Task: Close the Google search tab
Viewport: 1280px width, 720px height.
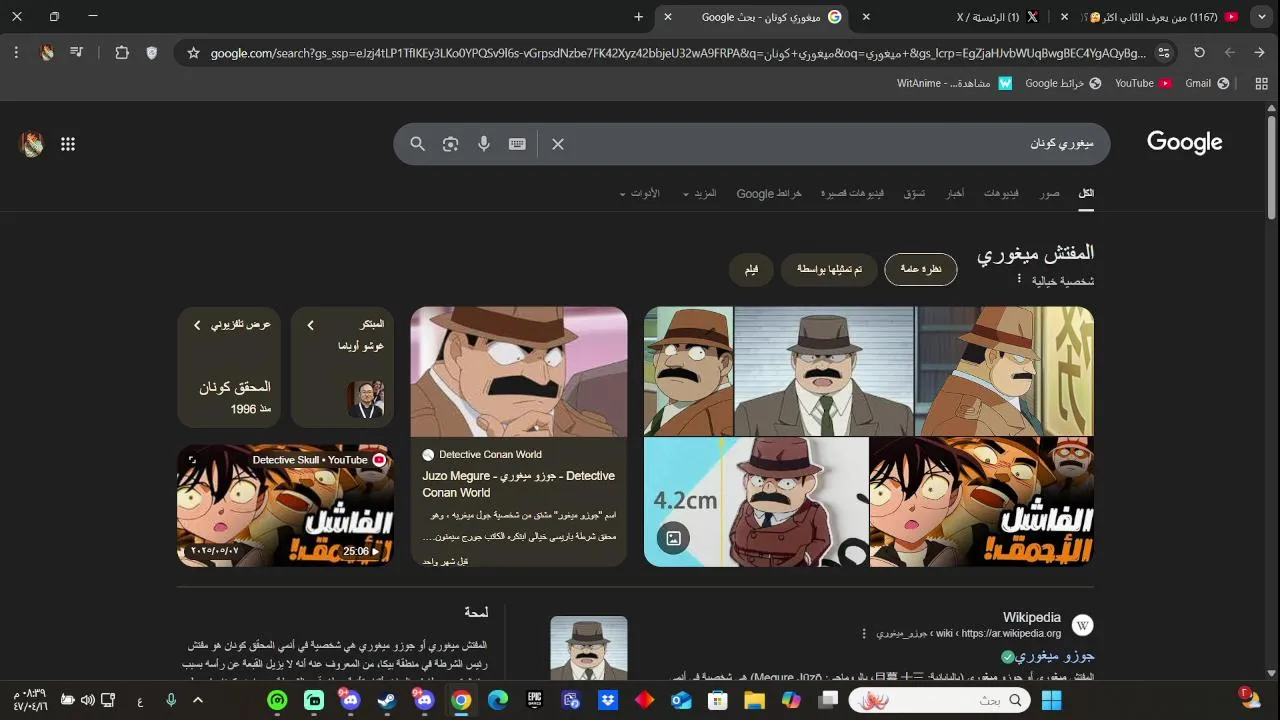Action: pyautogui.click(x=667, y=17)
